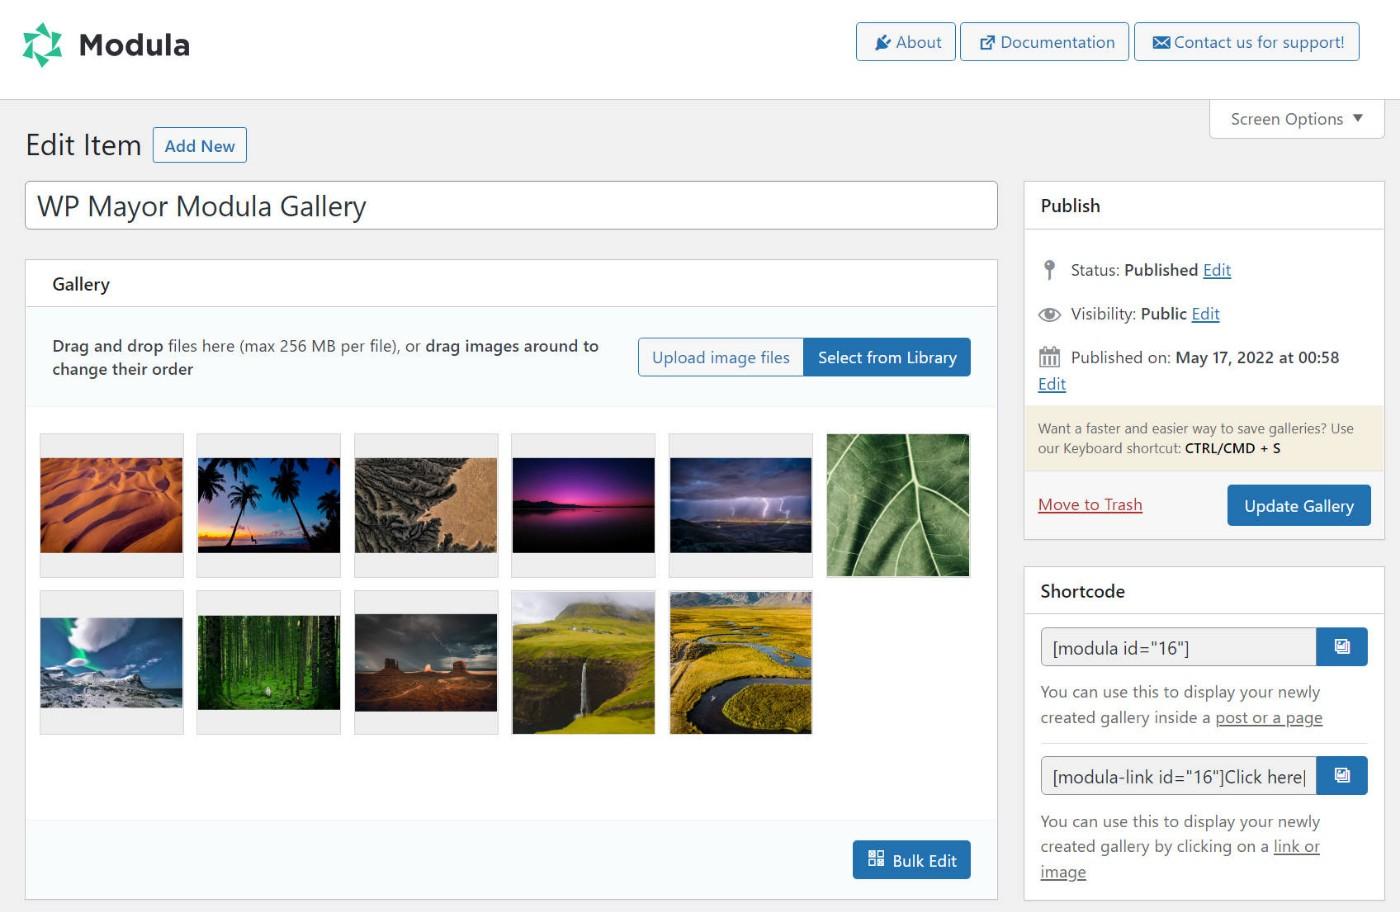Click the Shortcode panel heading
Viewport: 1400px width, 912px height.
coord(1082,591)
